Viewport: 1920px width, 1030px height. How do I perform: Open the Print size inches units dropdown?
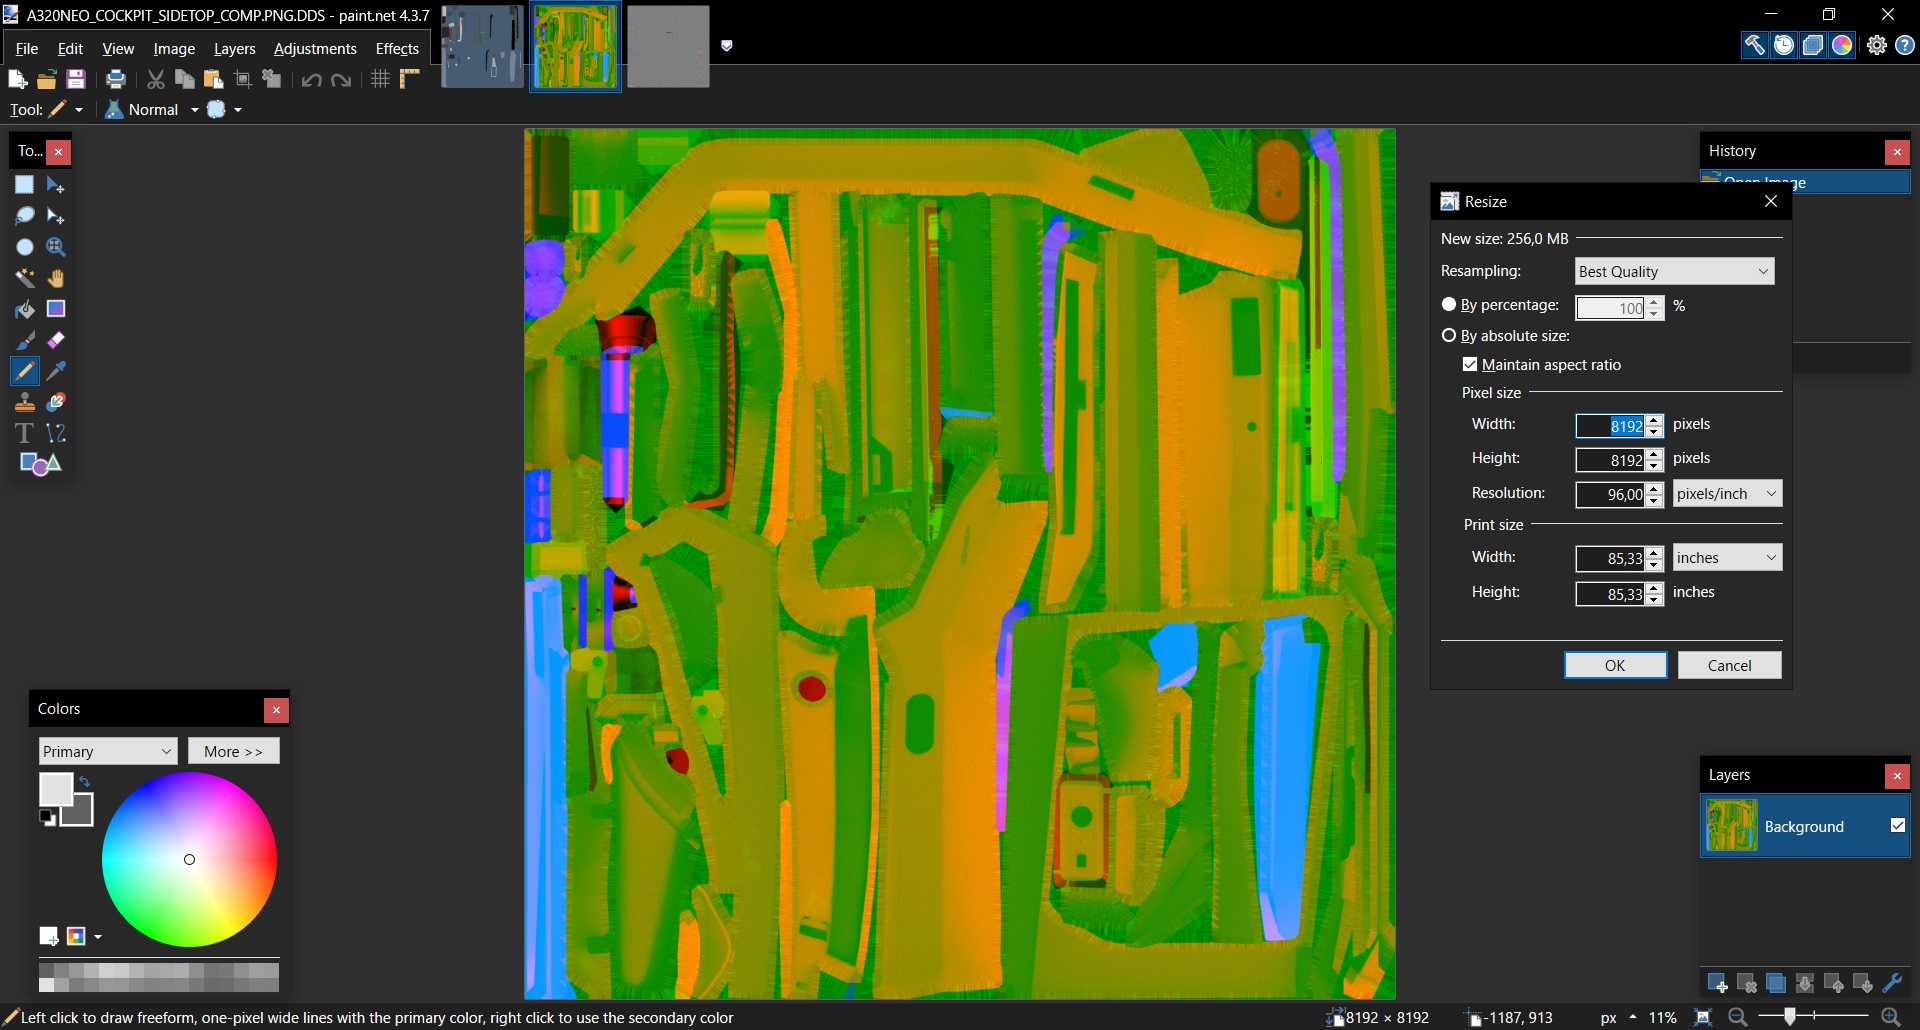pos(1727,557)
